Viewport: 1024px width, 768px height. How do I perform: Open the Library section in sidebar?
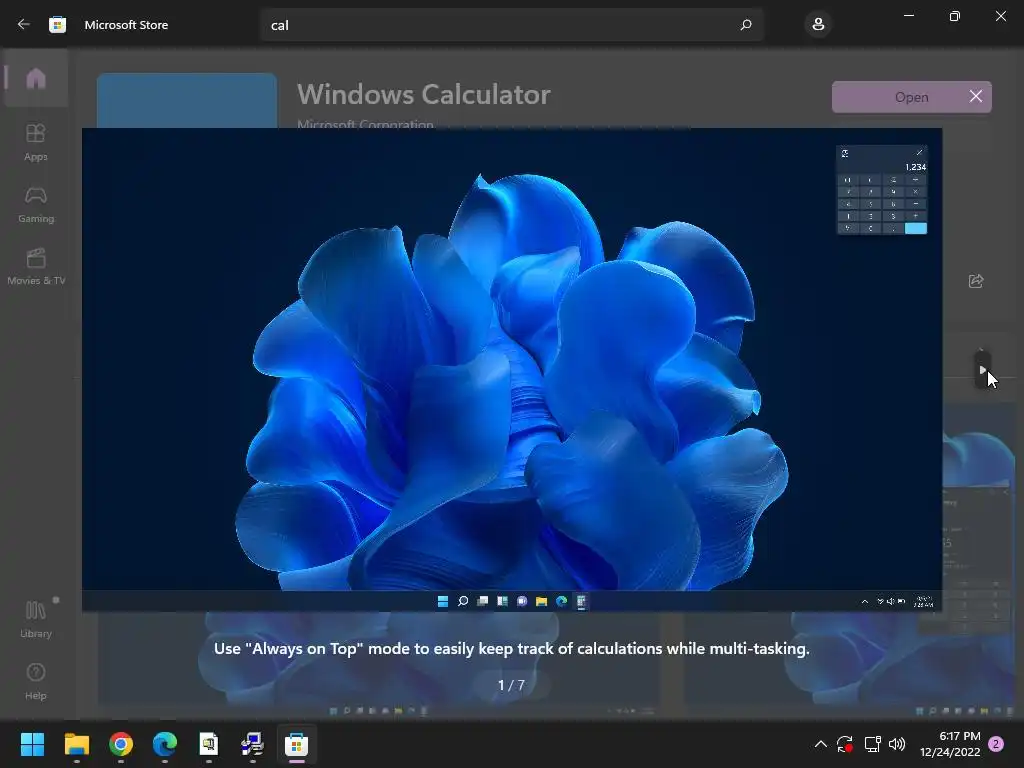tap(36, 619)
